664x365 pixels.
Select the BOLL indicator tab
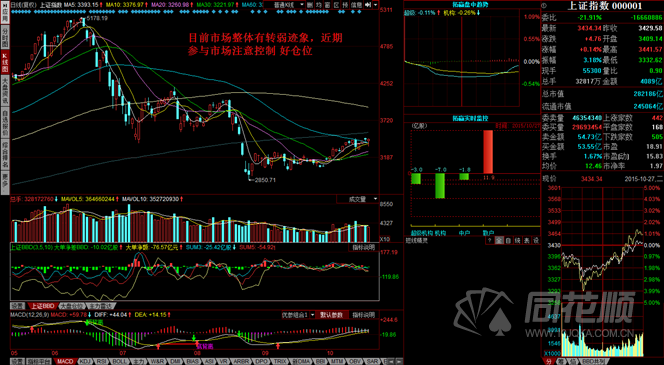click(x=118, y=361)
